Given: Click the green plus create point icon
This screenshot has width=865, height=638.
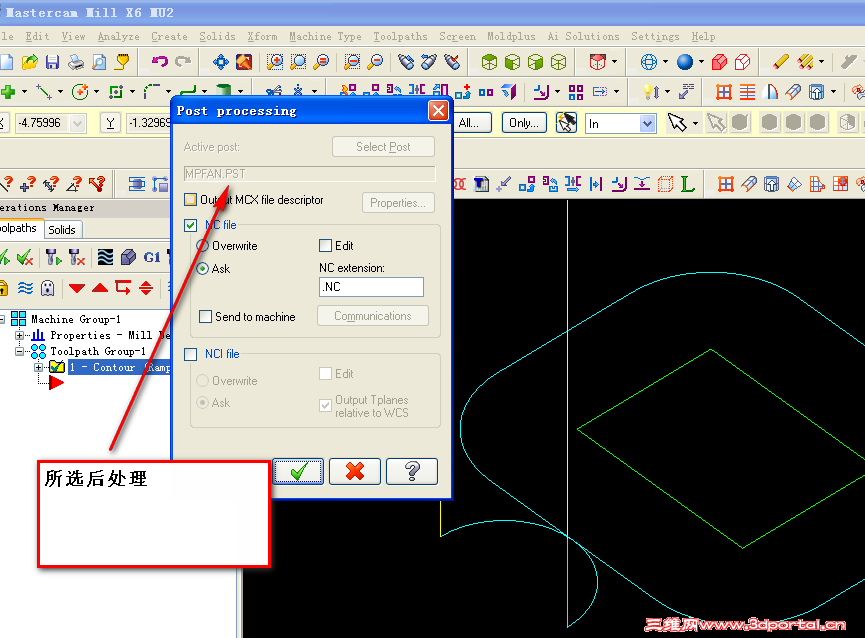Looking at the screenshot, I should point(8,92).
